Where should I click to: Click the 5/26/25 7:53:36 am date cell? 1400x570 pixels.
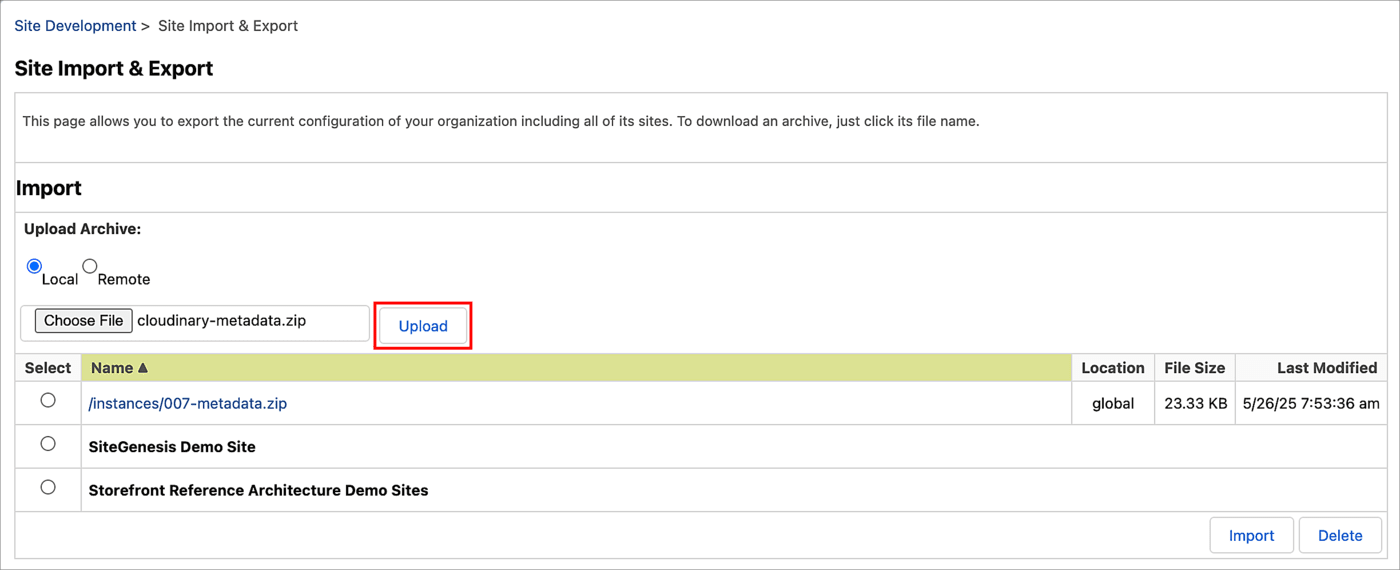point(1311,404)
